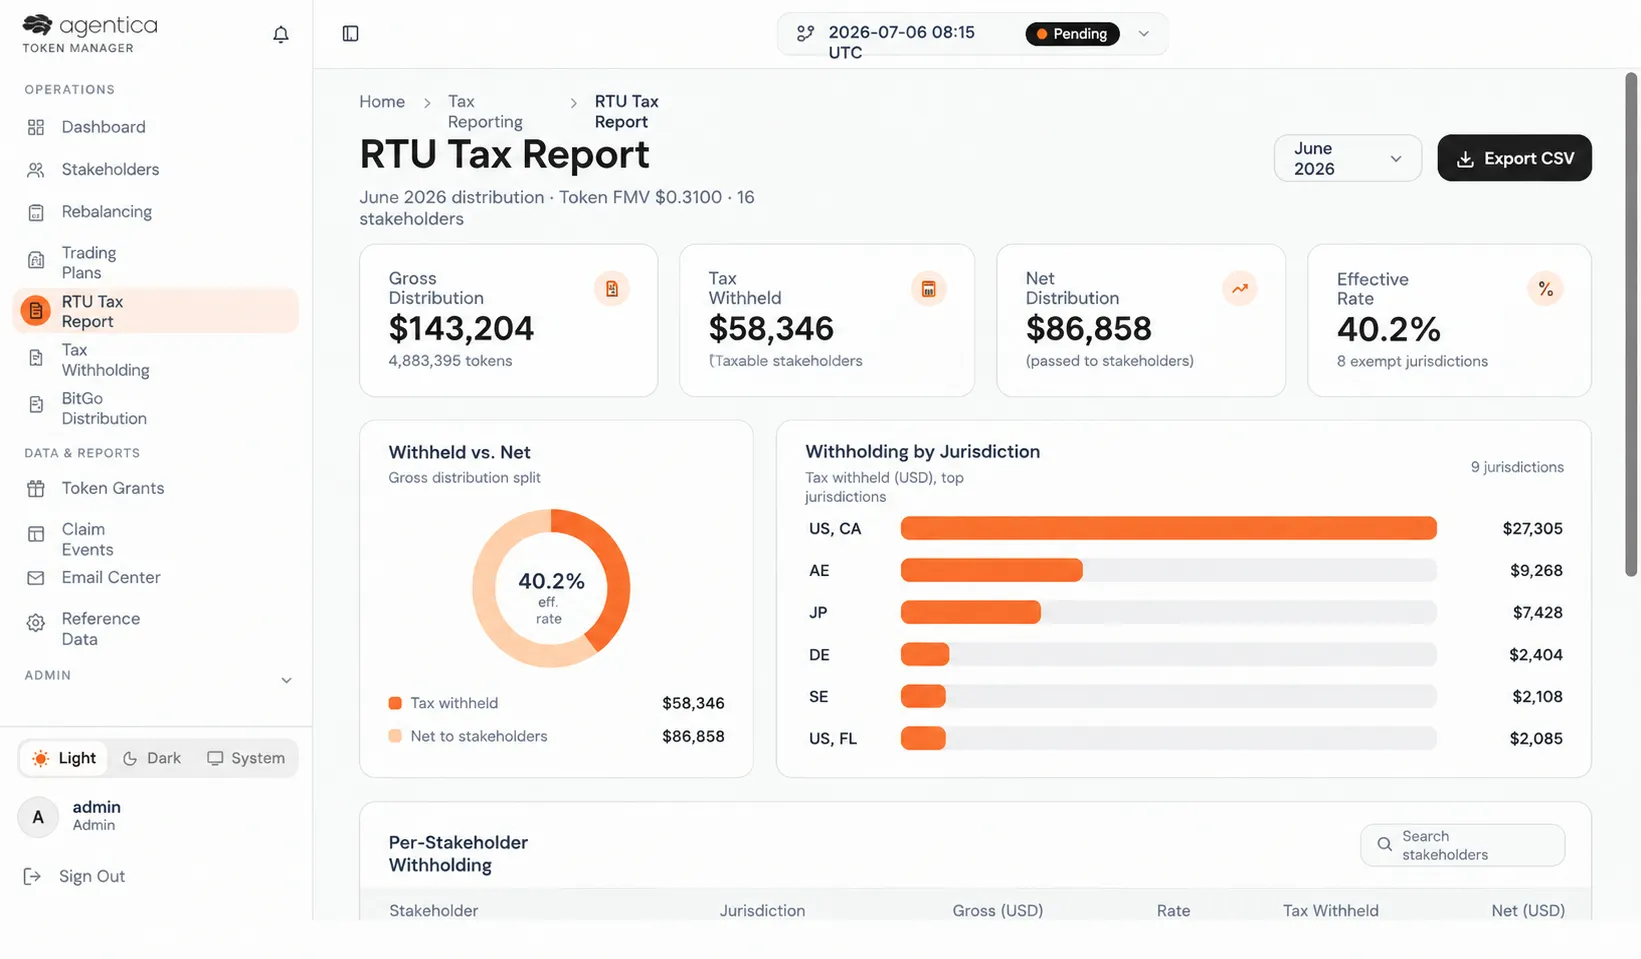Expand the snapshot 2026-07-06 08:15 UTC selector
The height and width of the screenshot is (959, 1641).
tap(972, 34)
